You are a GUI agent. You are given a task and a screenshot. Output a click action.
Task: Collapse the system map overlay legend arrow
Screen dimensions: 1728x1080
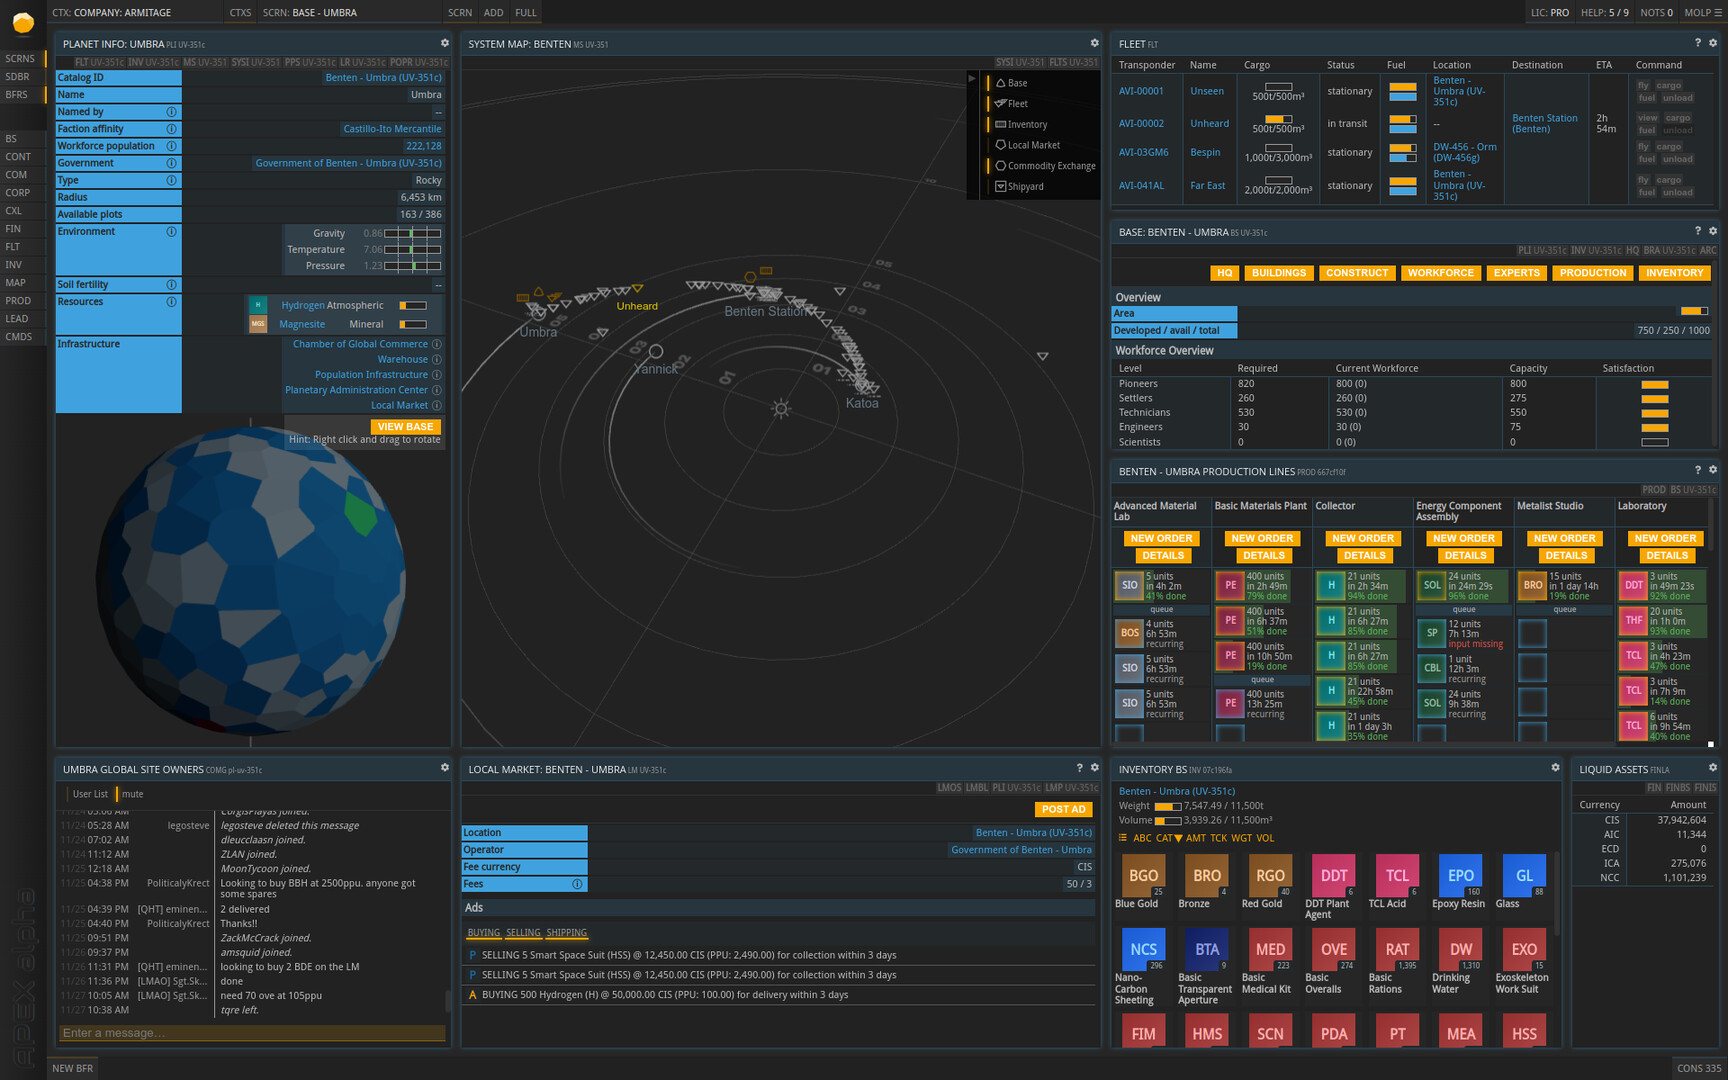pyautogui.click(x=971, y=79)
